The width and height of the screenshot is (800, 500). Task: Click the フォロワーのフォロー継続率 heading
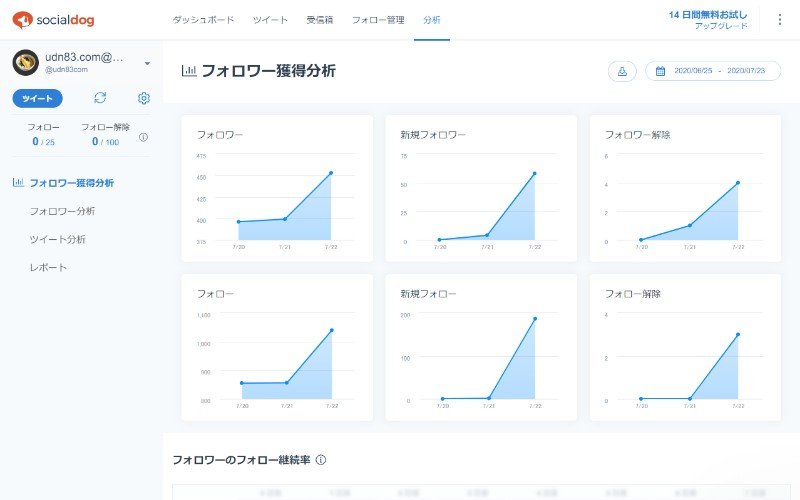tap(241, 460)
